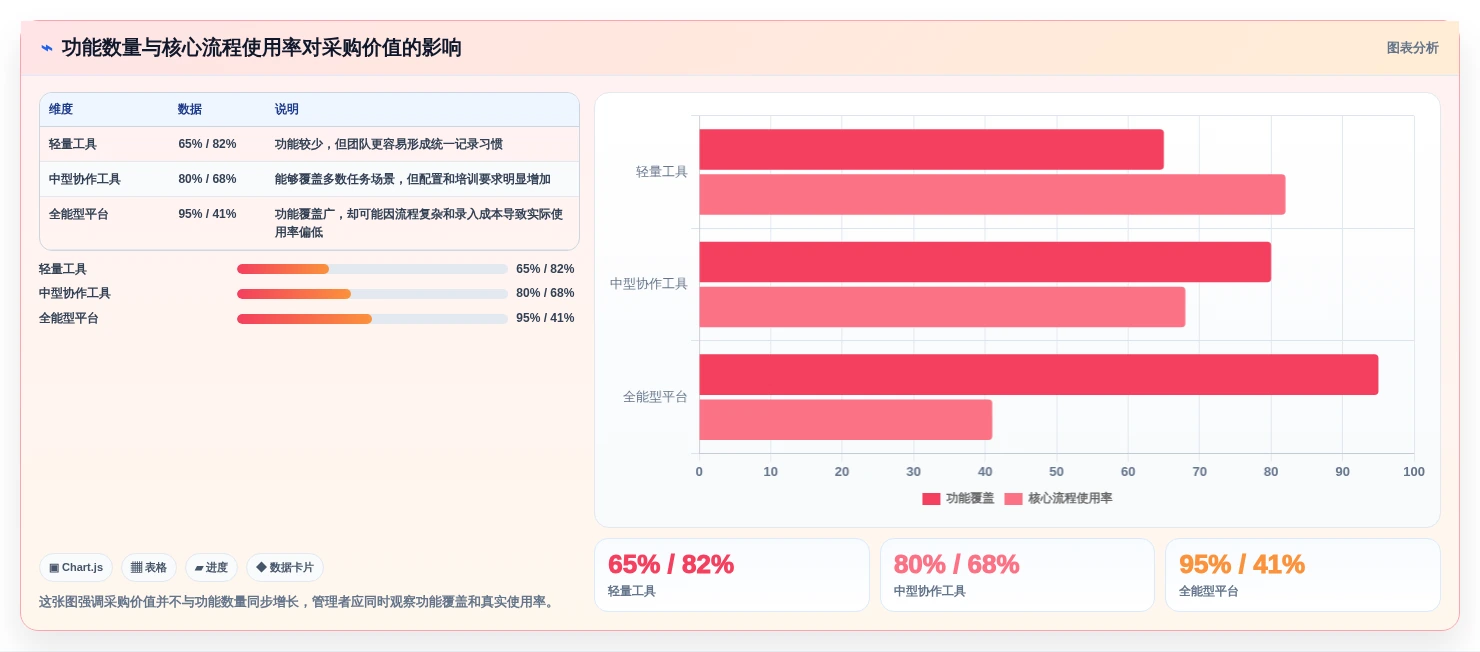Click the description 功能较少，但团队更容易形成统一记录习惯

389,144
